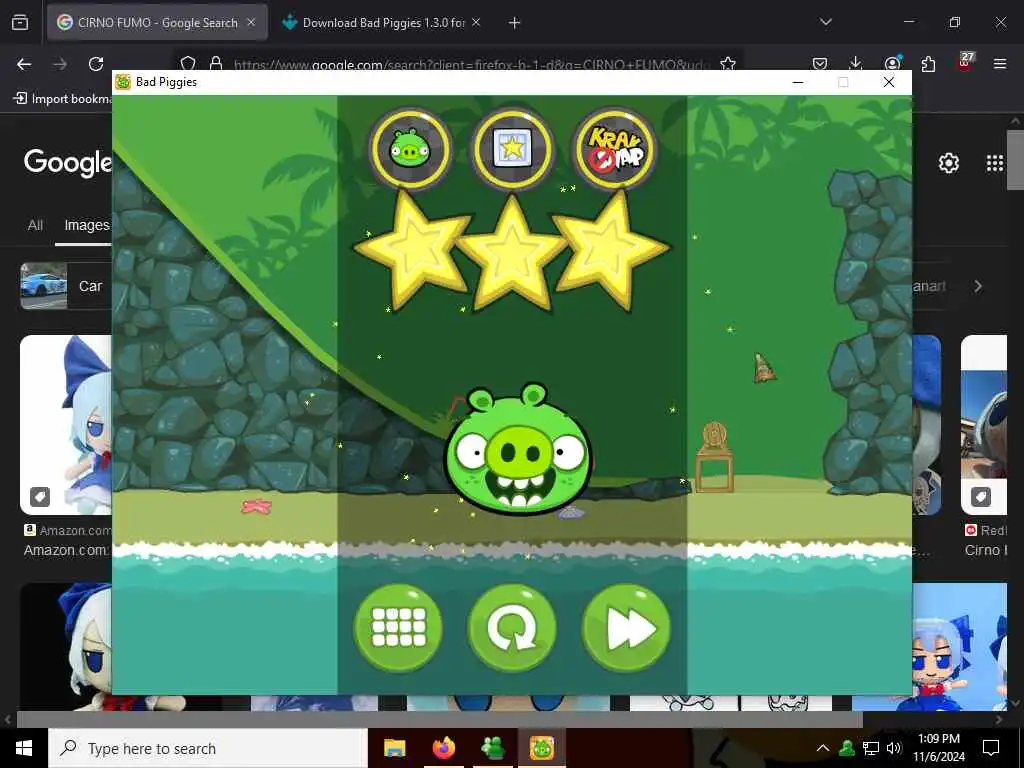Open Bad Piggies taskbar icon
Screen dimensions: 1024x768
[x=541, y=748]
